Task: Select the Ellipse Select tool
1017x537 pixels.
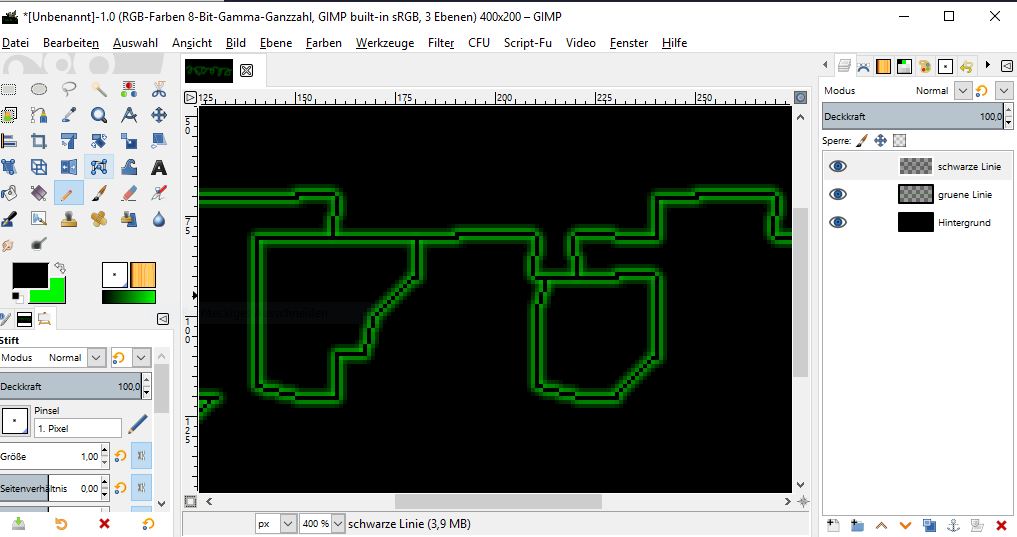Action: pos(39,90)
